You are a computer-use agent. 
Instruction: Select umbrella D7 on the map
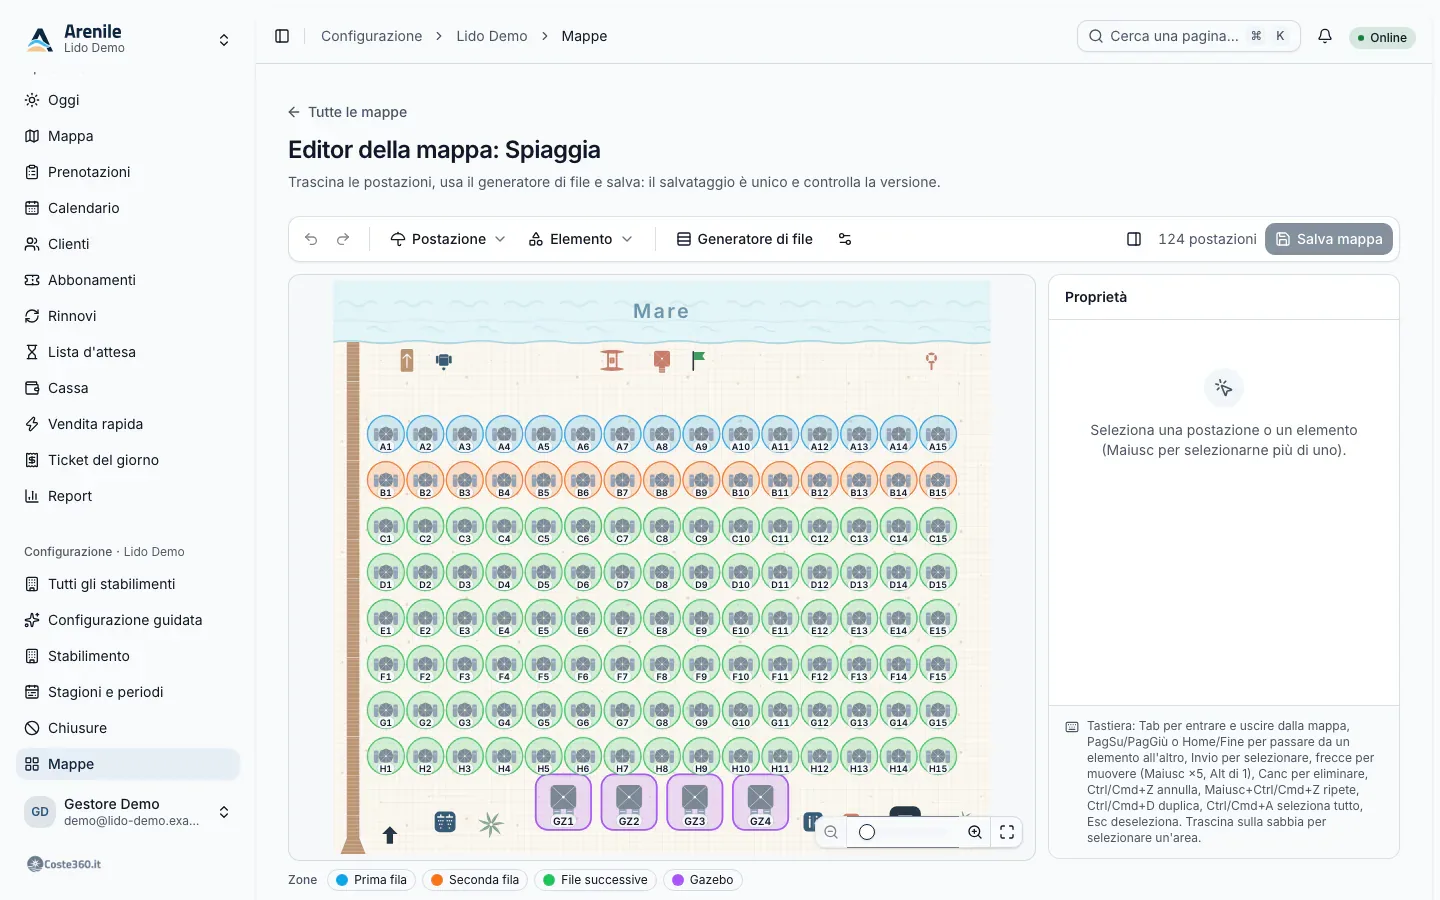[622, 572]
